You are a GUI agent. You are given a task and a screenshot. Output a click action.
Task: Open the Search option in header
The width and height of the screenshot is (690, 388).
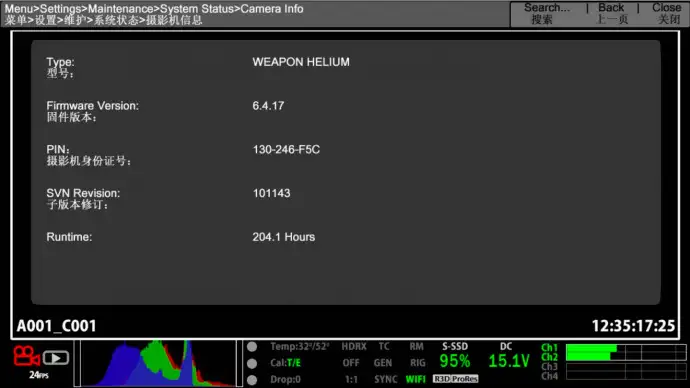(x=546, y=14)
